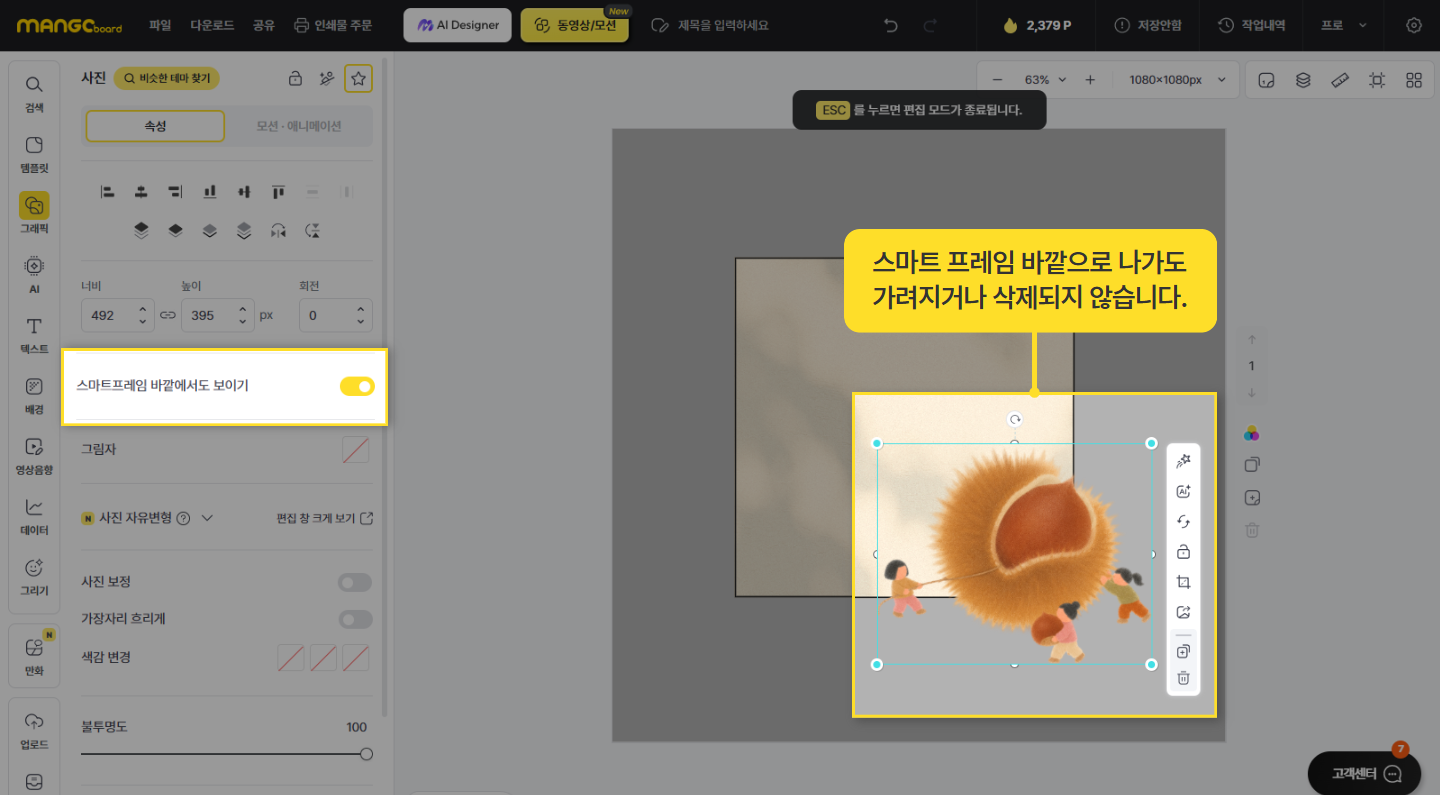
Task: Open the 검색 search panel in sidebar
Action: 34,93
